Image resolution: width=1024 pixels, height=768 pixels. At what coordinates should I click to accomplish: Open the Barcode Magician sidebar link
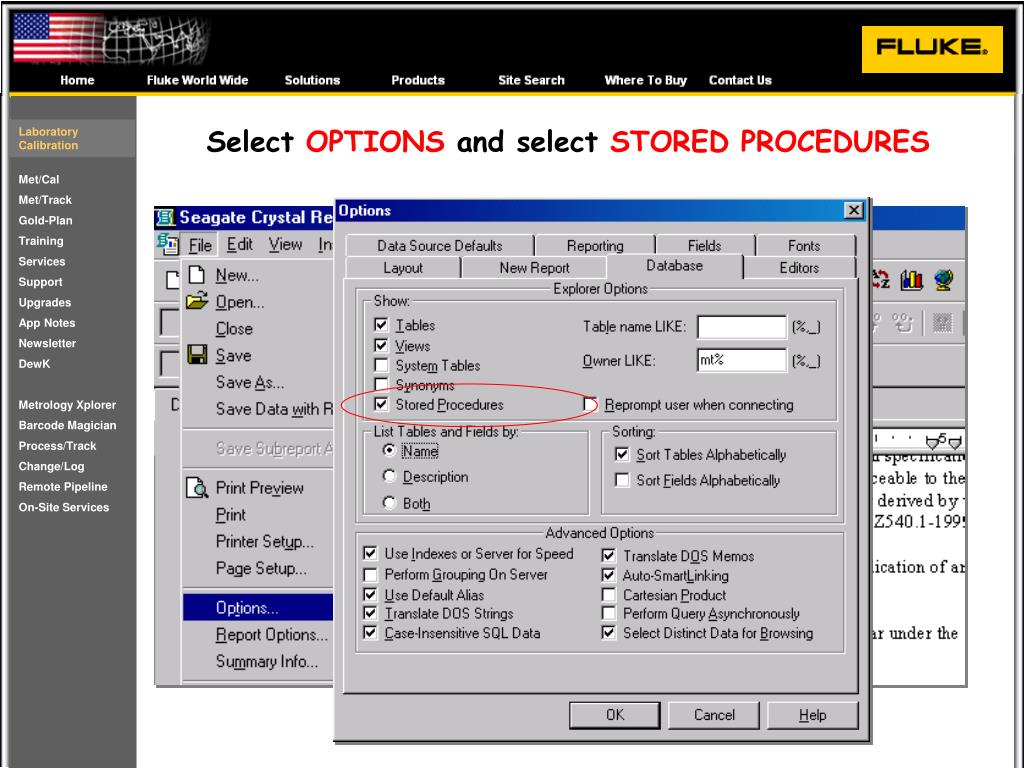click(x=67, y=425)
